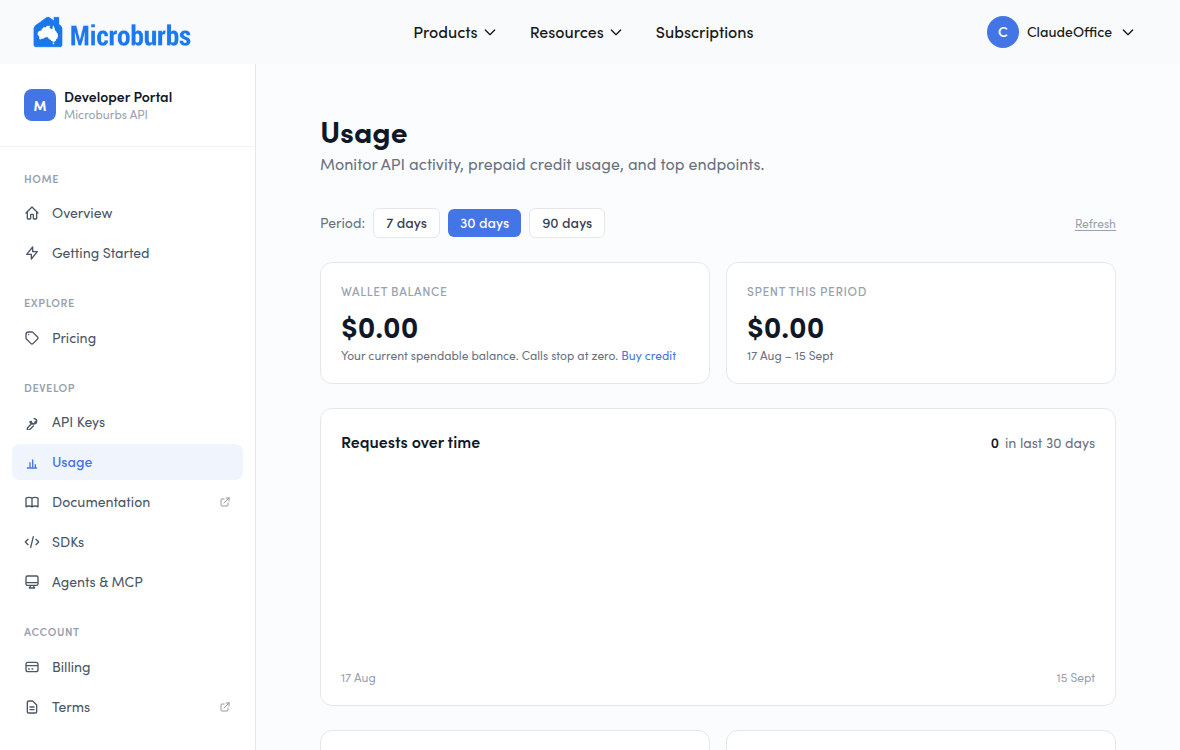Click the Agents & MCP monitor icon
Screen dimensions: 1180x750
coord(32,582)
